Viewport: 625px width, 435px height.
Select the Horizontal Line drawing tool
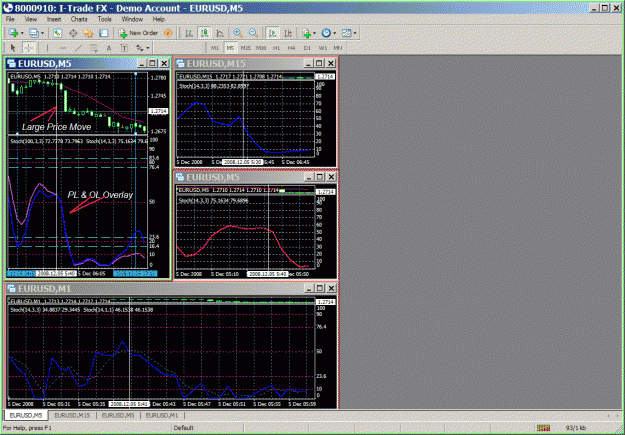(63, 48)
